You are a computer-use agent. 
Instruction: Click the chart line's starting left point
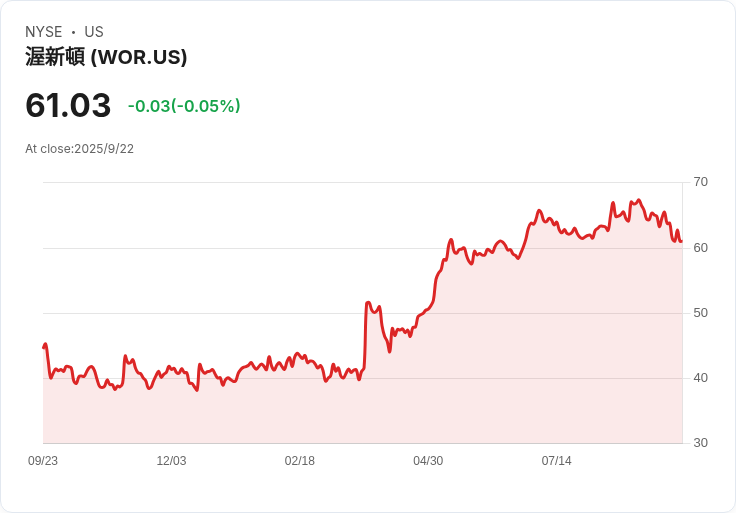[44, 347]
